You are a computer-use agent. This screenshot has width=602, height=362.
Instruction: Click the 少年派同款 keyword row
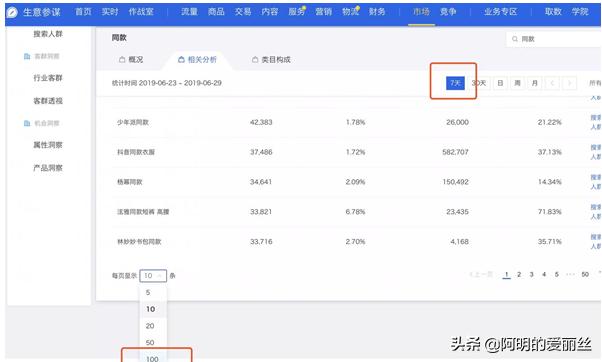pyautogui.click(x=356, y=122)
